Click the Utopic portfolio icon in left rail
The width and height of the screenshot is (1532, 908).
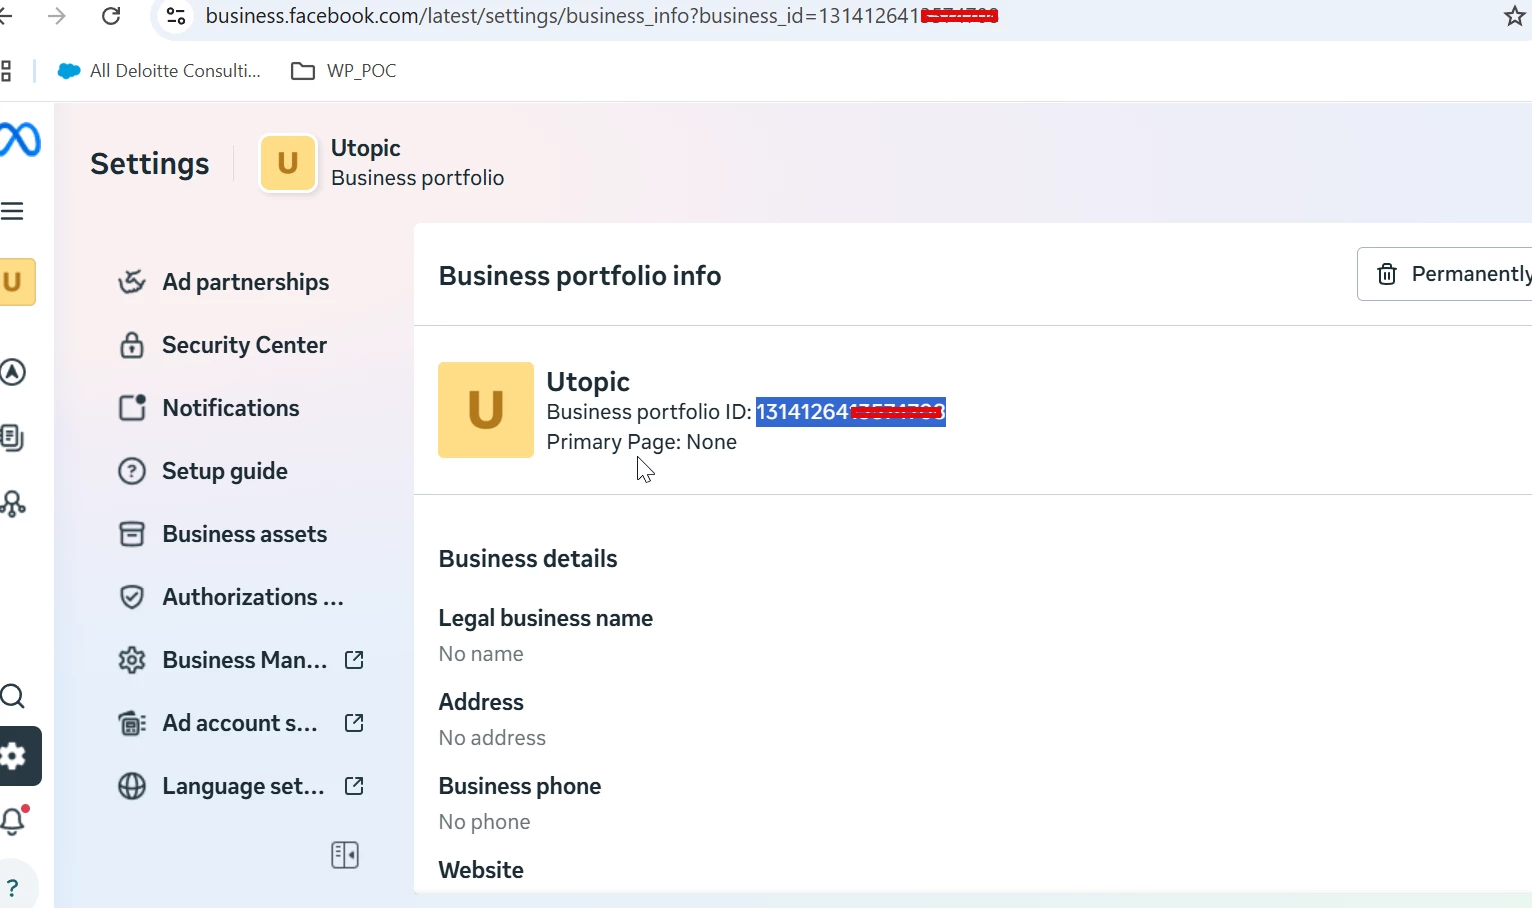[17, 282]
